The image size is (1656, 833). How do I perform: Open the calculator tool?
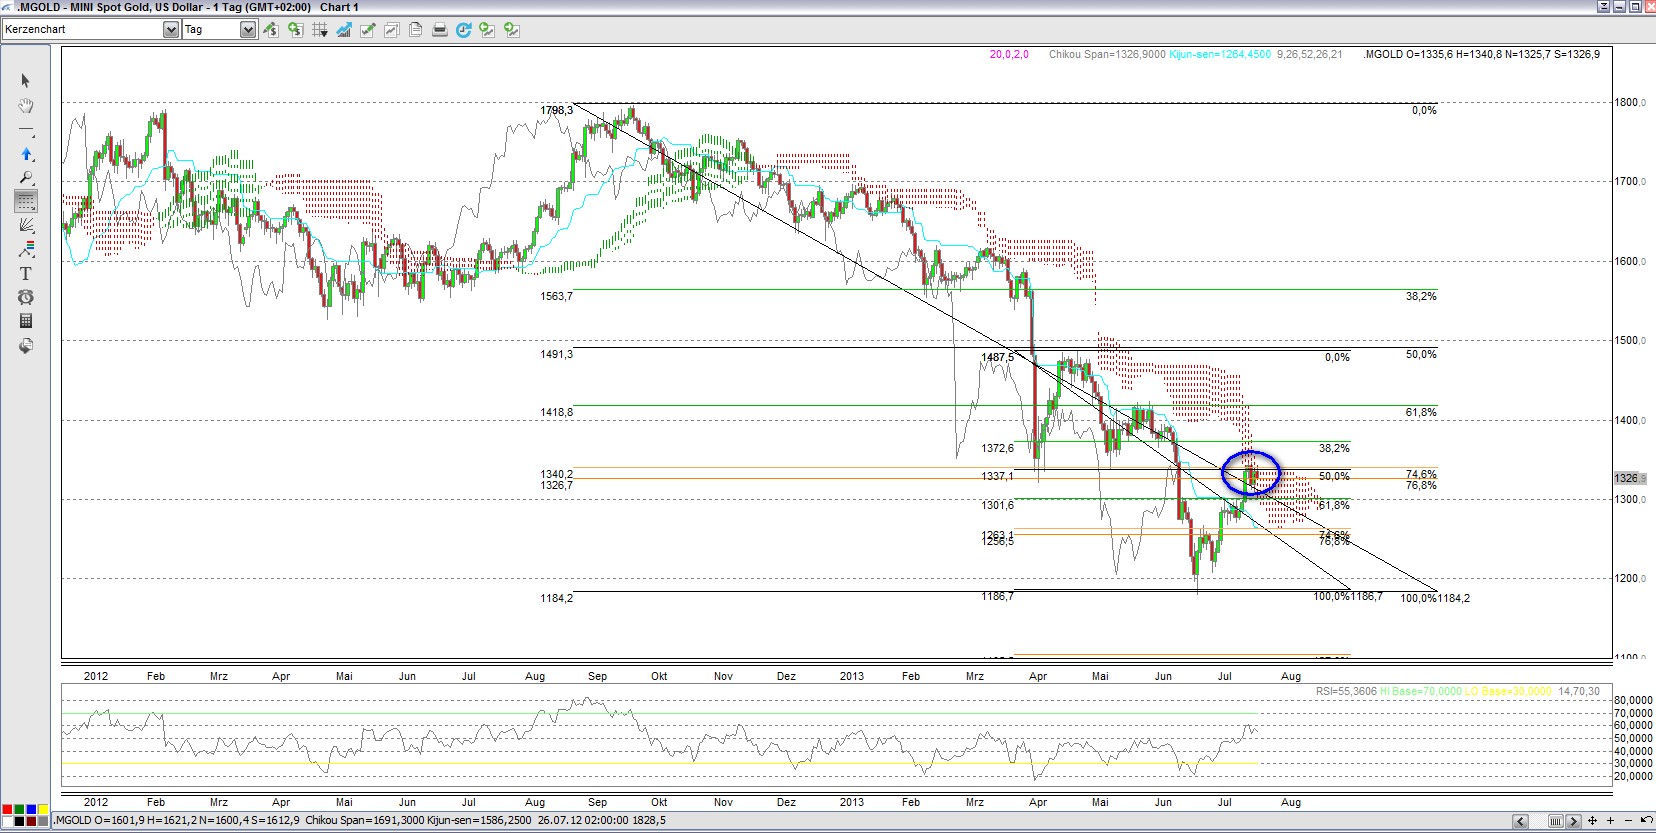[26, 321]
